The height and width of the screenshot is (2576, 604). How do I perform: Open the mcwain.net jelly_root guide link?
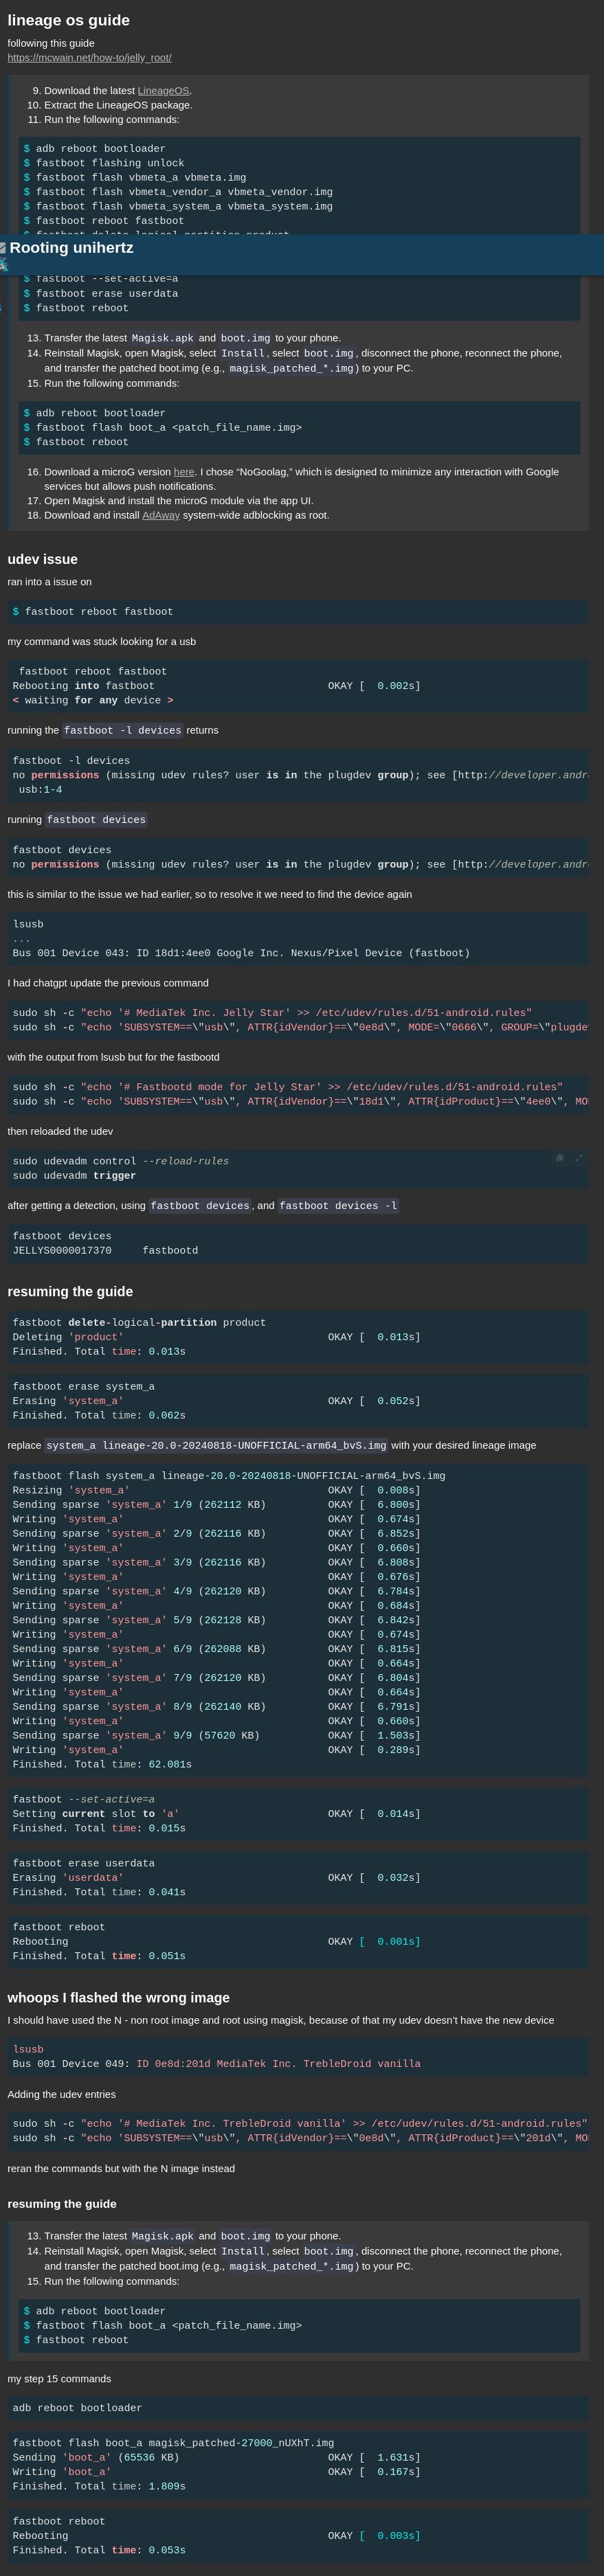click(89, 58)
